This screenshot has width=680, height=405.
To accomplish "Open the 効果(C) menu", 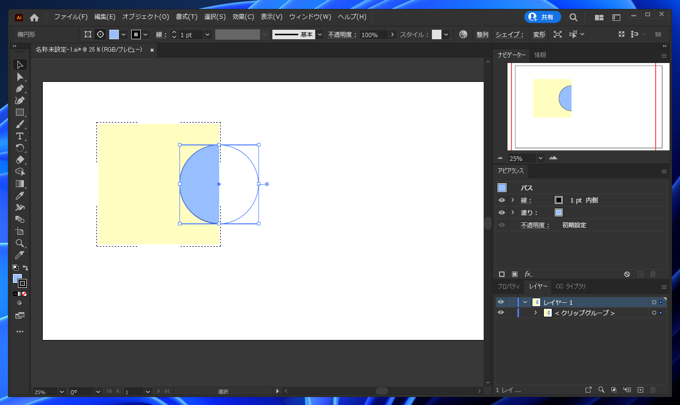I will click(x=243, y=17).
